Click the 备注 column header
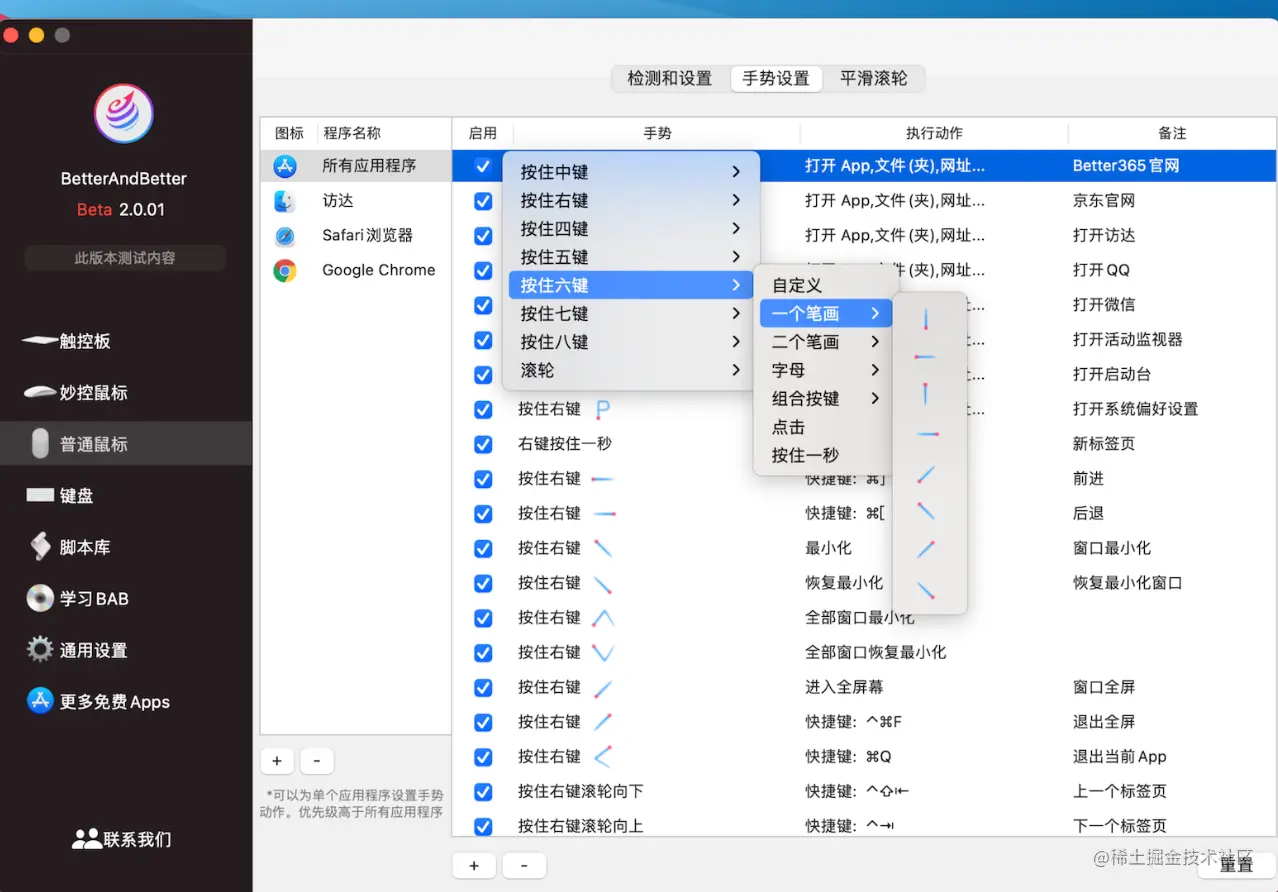 click(x=1172, y=133)
